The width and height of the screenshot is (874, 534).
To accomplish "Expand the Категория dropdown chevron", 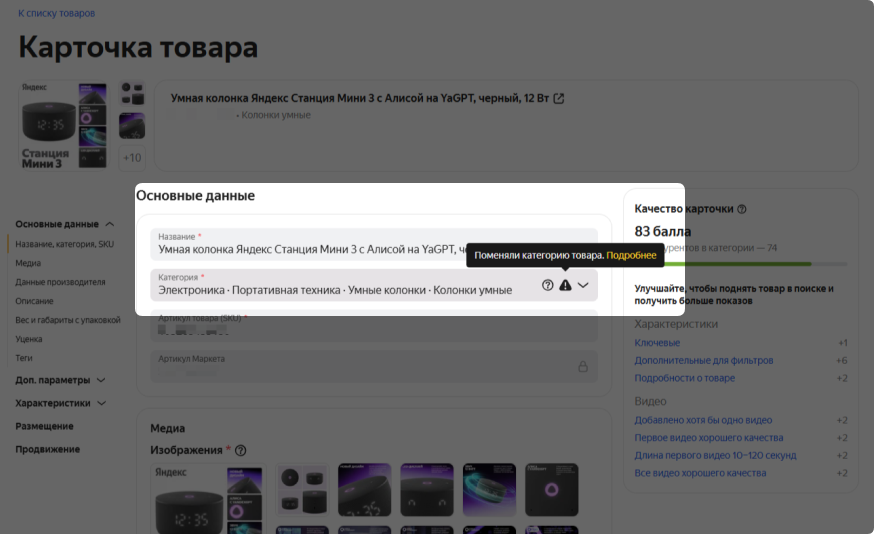I will point(584,285).
